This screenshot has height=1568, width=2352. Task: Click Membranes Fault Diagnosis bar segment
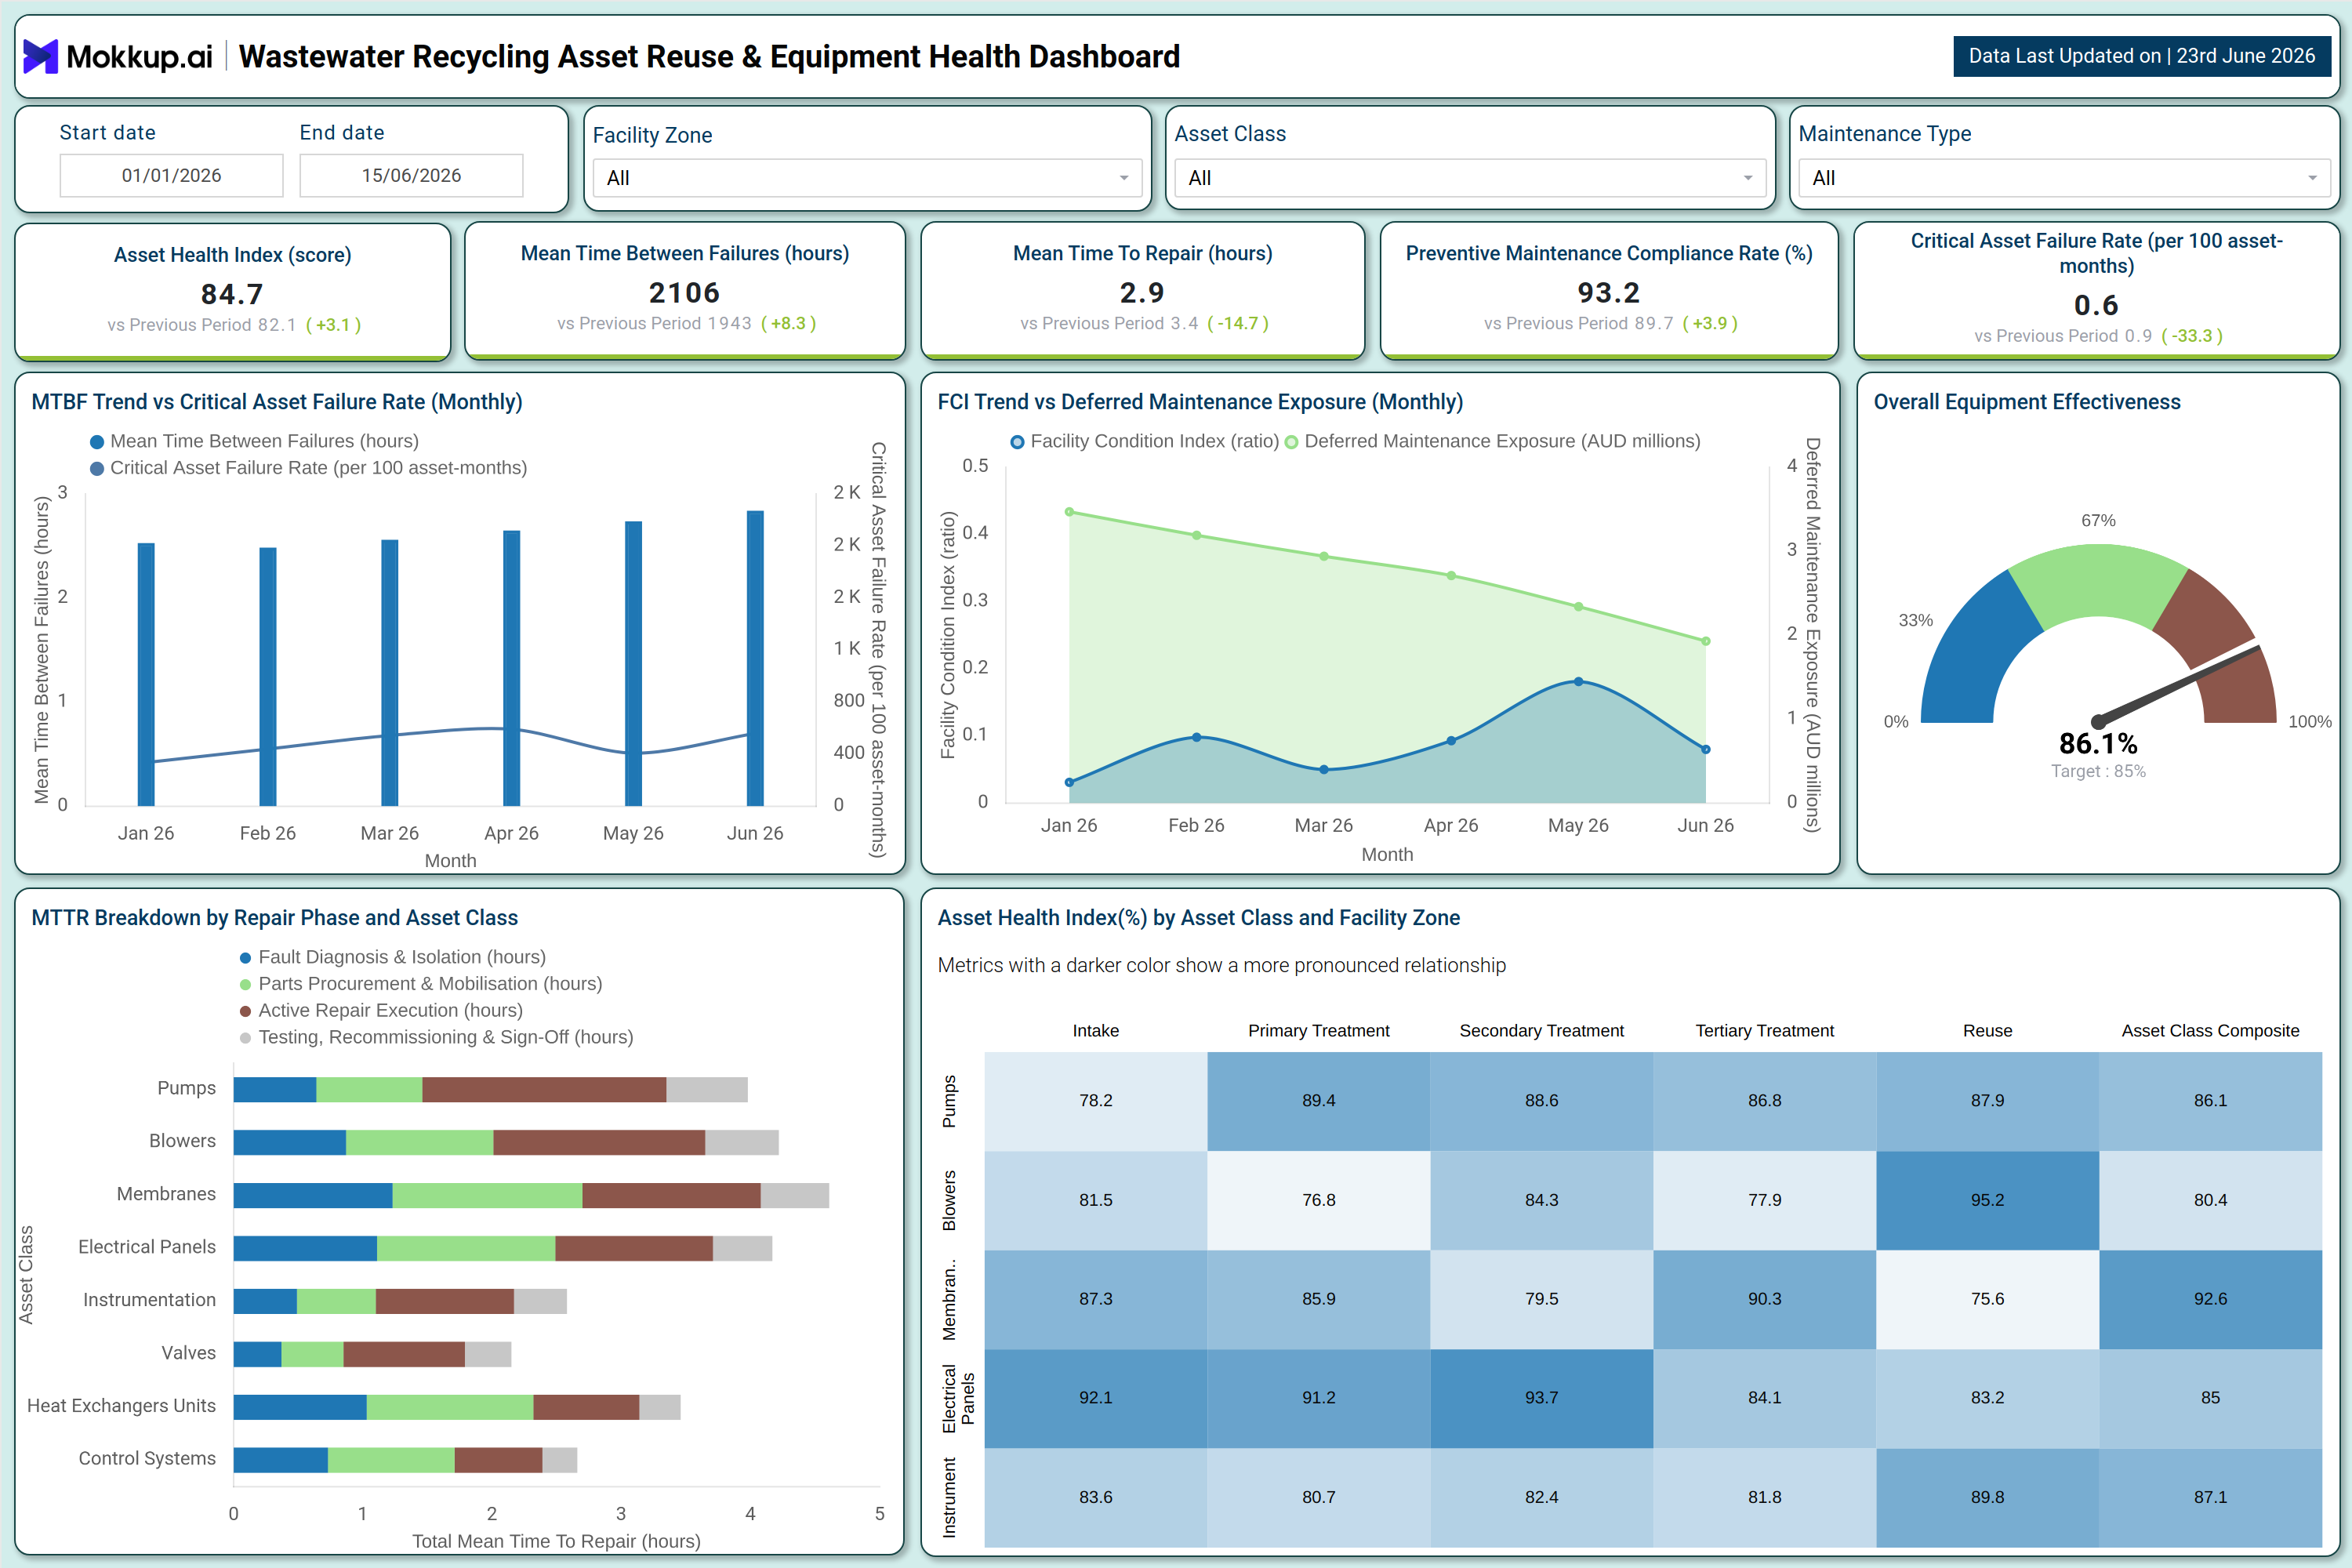pos(313,1196)
